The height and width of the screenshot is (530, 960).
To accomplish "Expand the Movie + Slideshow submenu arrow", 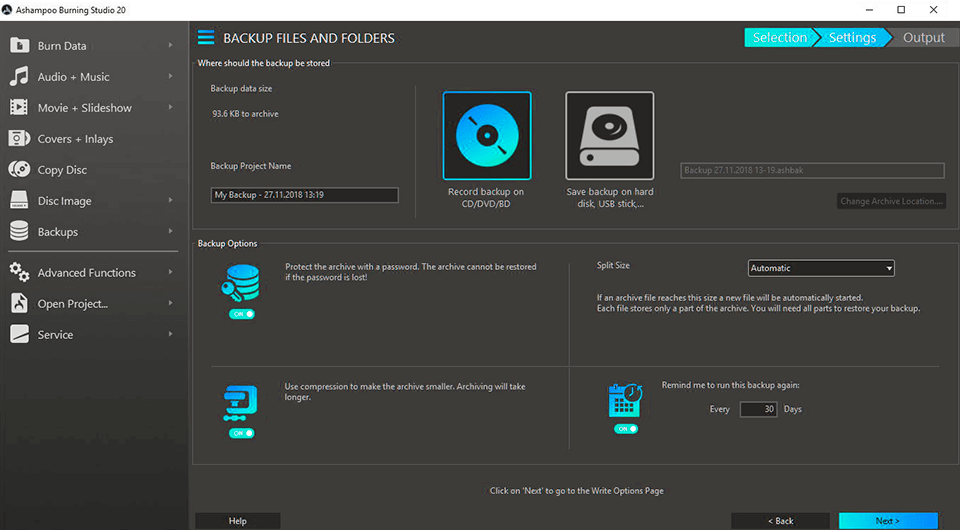I will tap(170, 107).
